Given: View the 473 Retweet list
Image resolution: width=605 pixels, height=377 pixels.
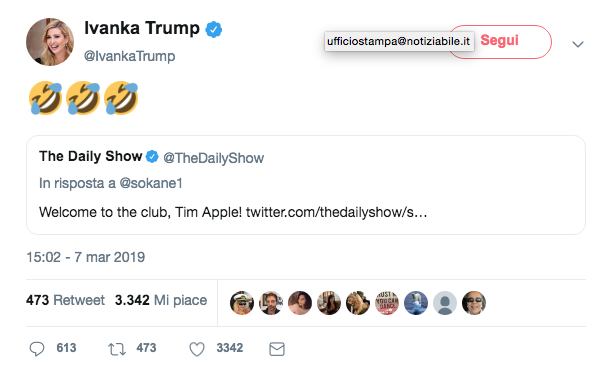Looking at the screenshot, I should (x=65, y=300).
